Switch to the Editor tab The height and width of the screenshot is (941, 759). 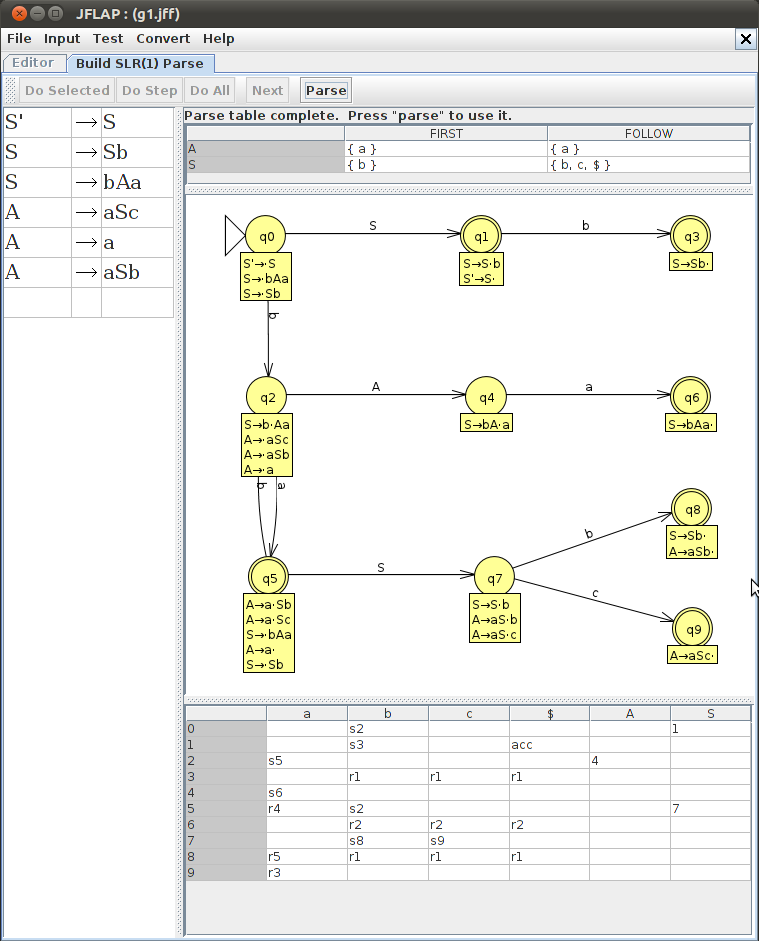pyautogui.click(x=33, y=63)
